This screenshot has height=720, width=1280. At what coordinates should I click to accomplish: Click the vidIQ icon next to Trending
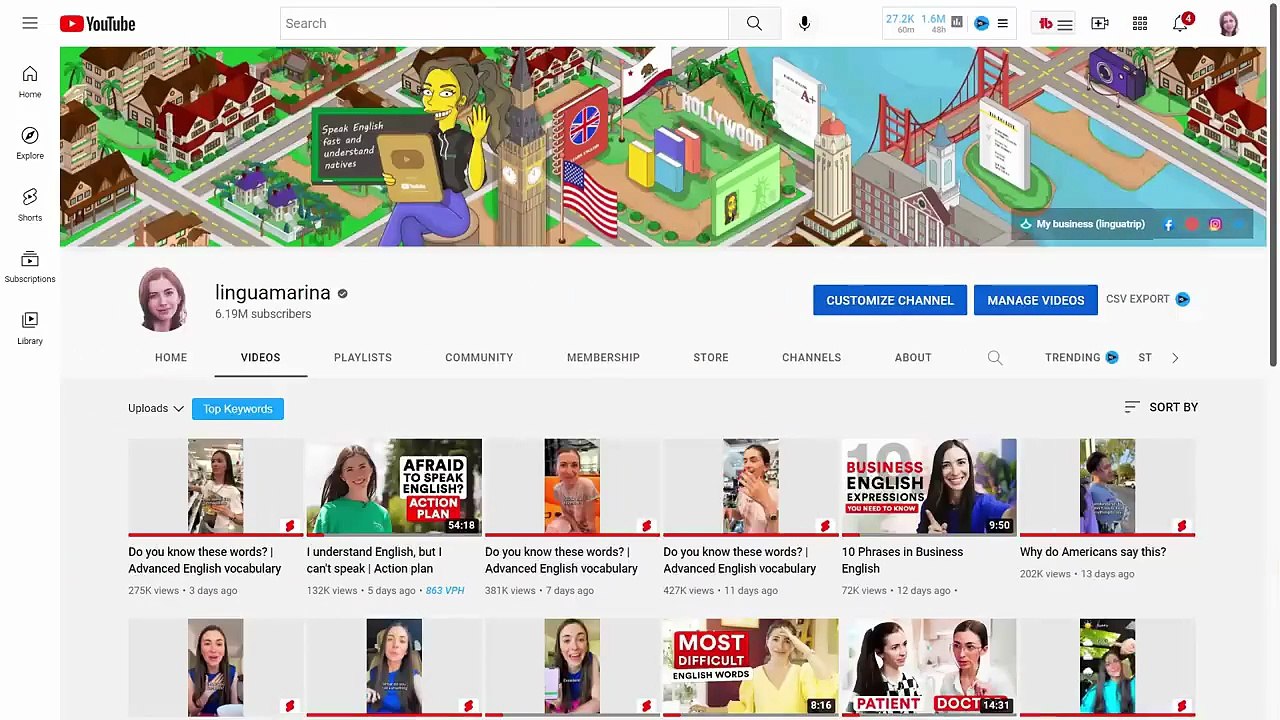pyautogui.click(x=1112, y=357)
